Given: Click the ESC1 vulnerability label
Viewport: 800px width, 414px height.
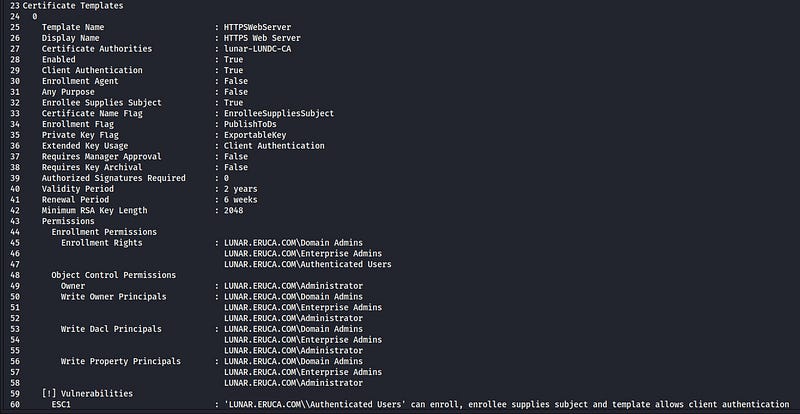Looking at the screenshot, I should click(x=61, y=404).
